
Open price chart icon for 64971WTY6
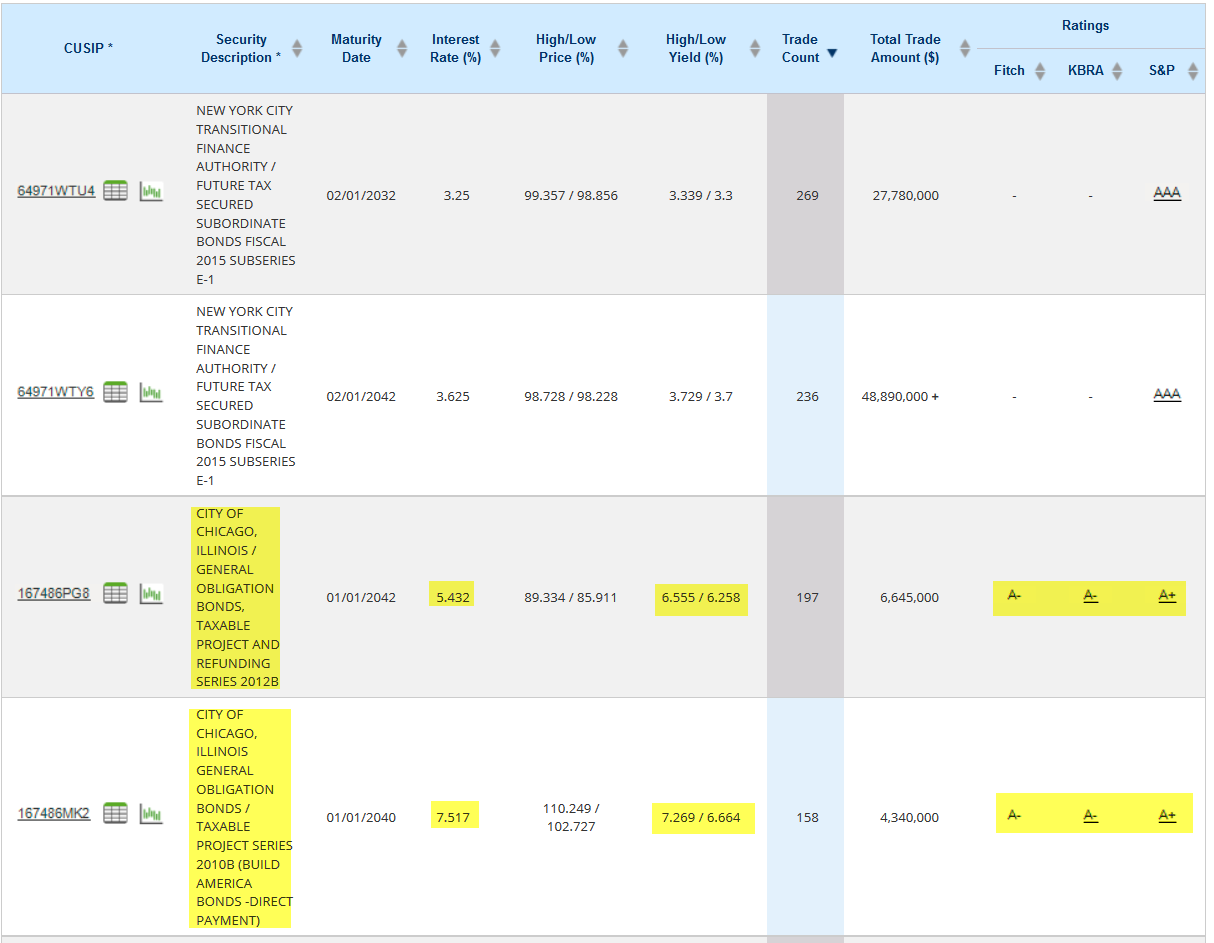(x=150, y=392)
